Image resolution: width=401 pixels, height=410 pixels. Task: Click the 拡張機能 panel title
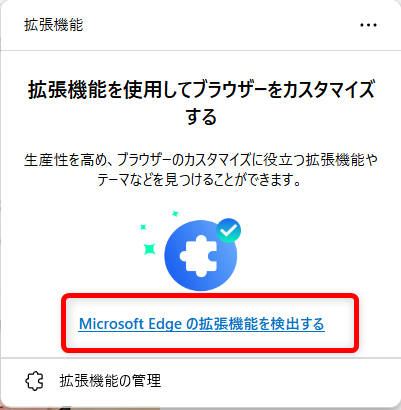point(53,25)
